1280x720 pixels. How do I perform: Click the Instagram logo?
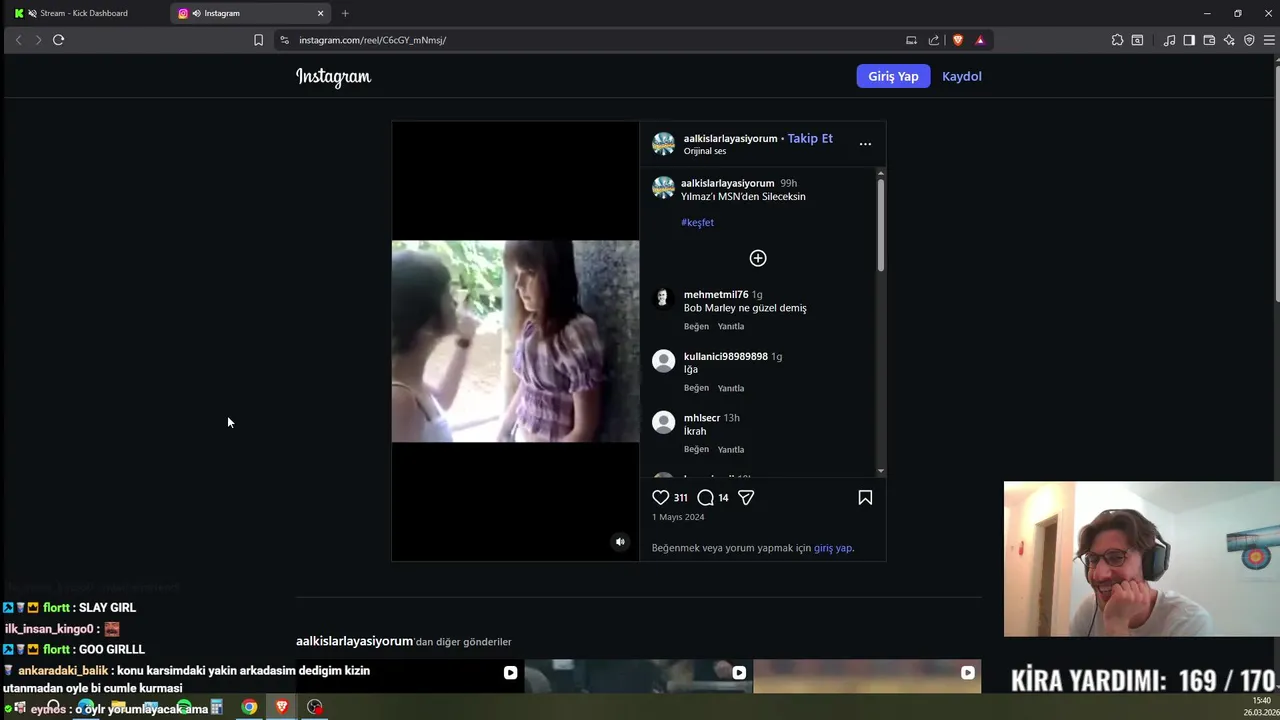click(x=333, y=77)
